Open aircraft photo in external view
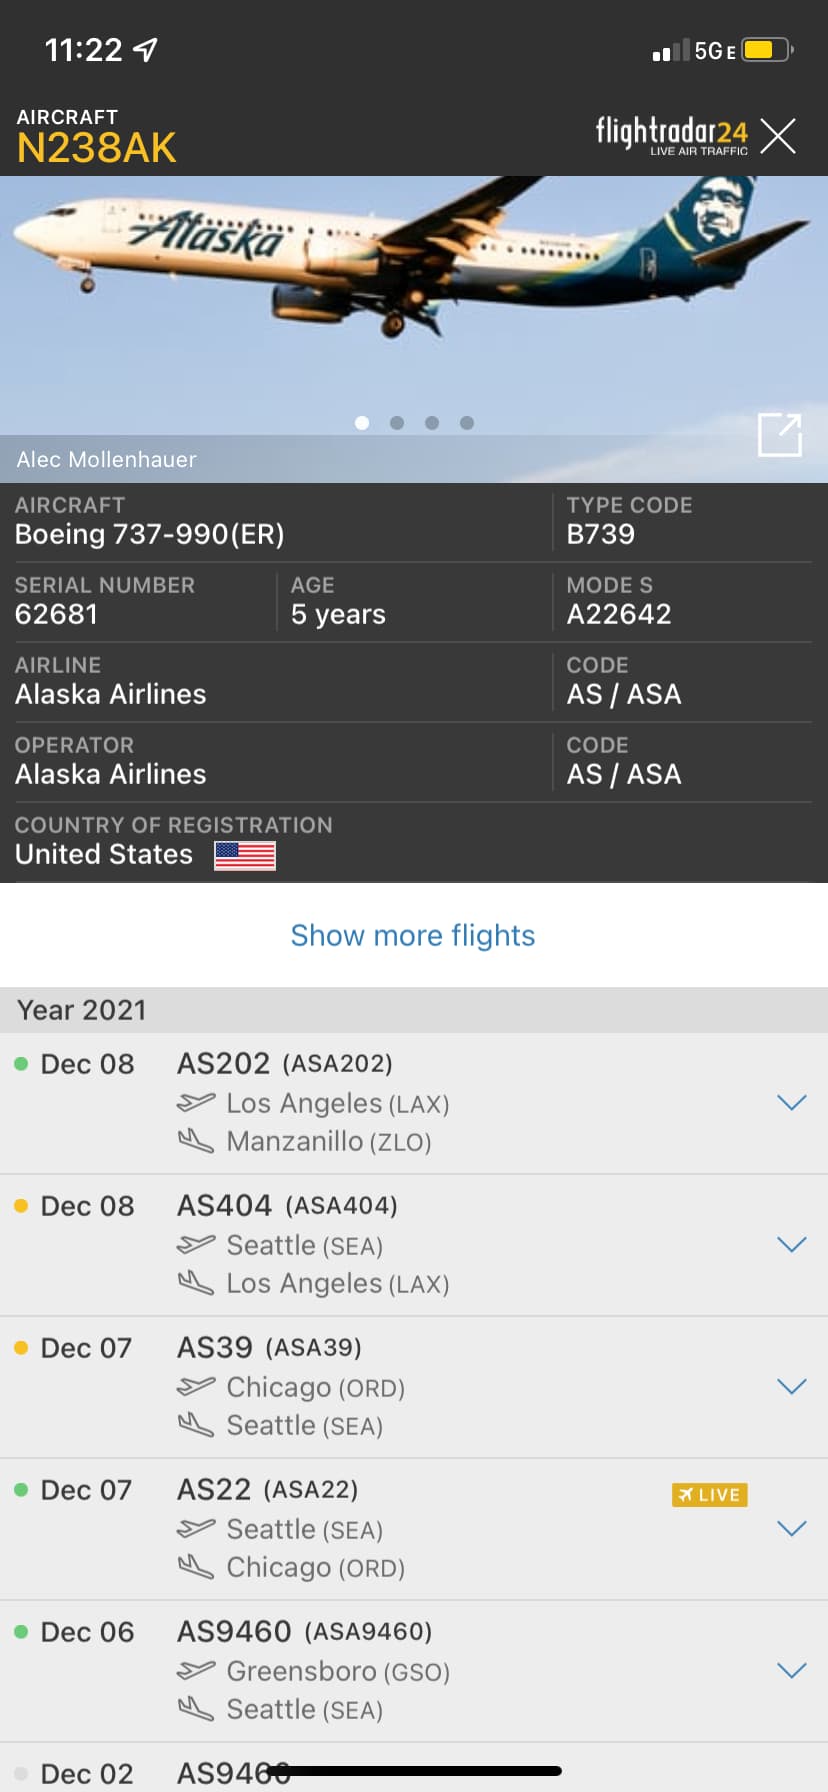This screenshot has width=828, height=1792. [x=780, y=435]
